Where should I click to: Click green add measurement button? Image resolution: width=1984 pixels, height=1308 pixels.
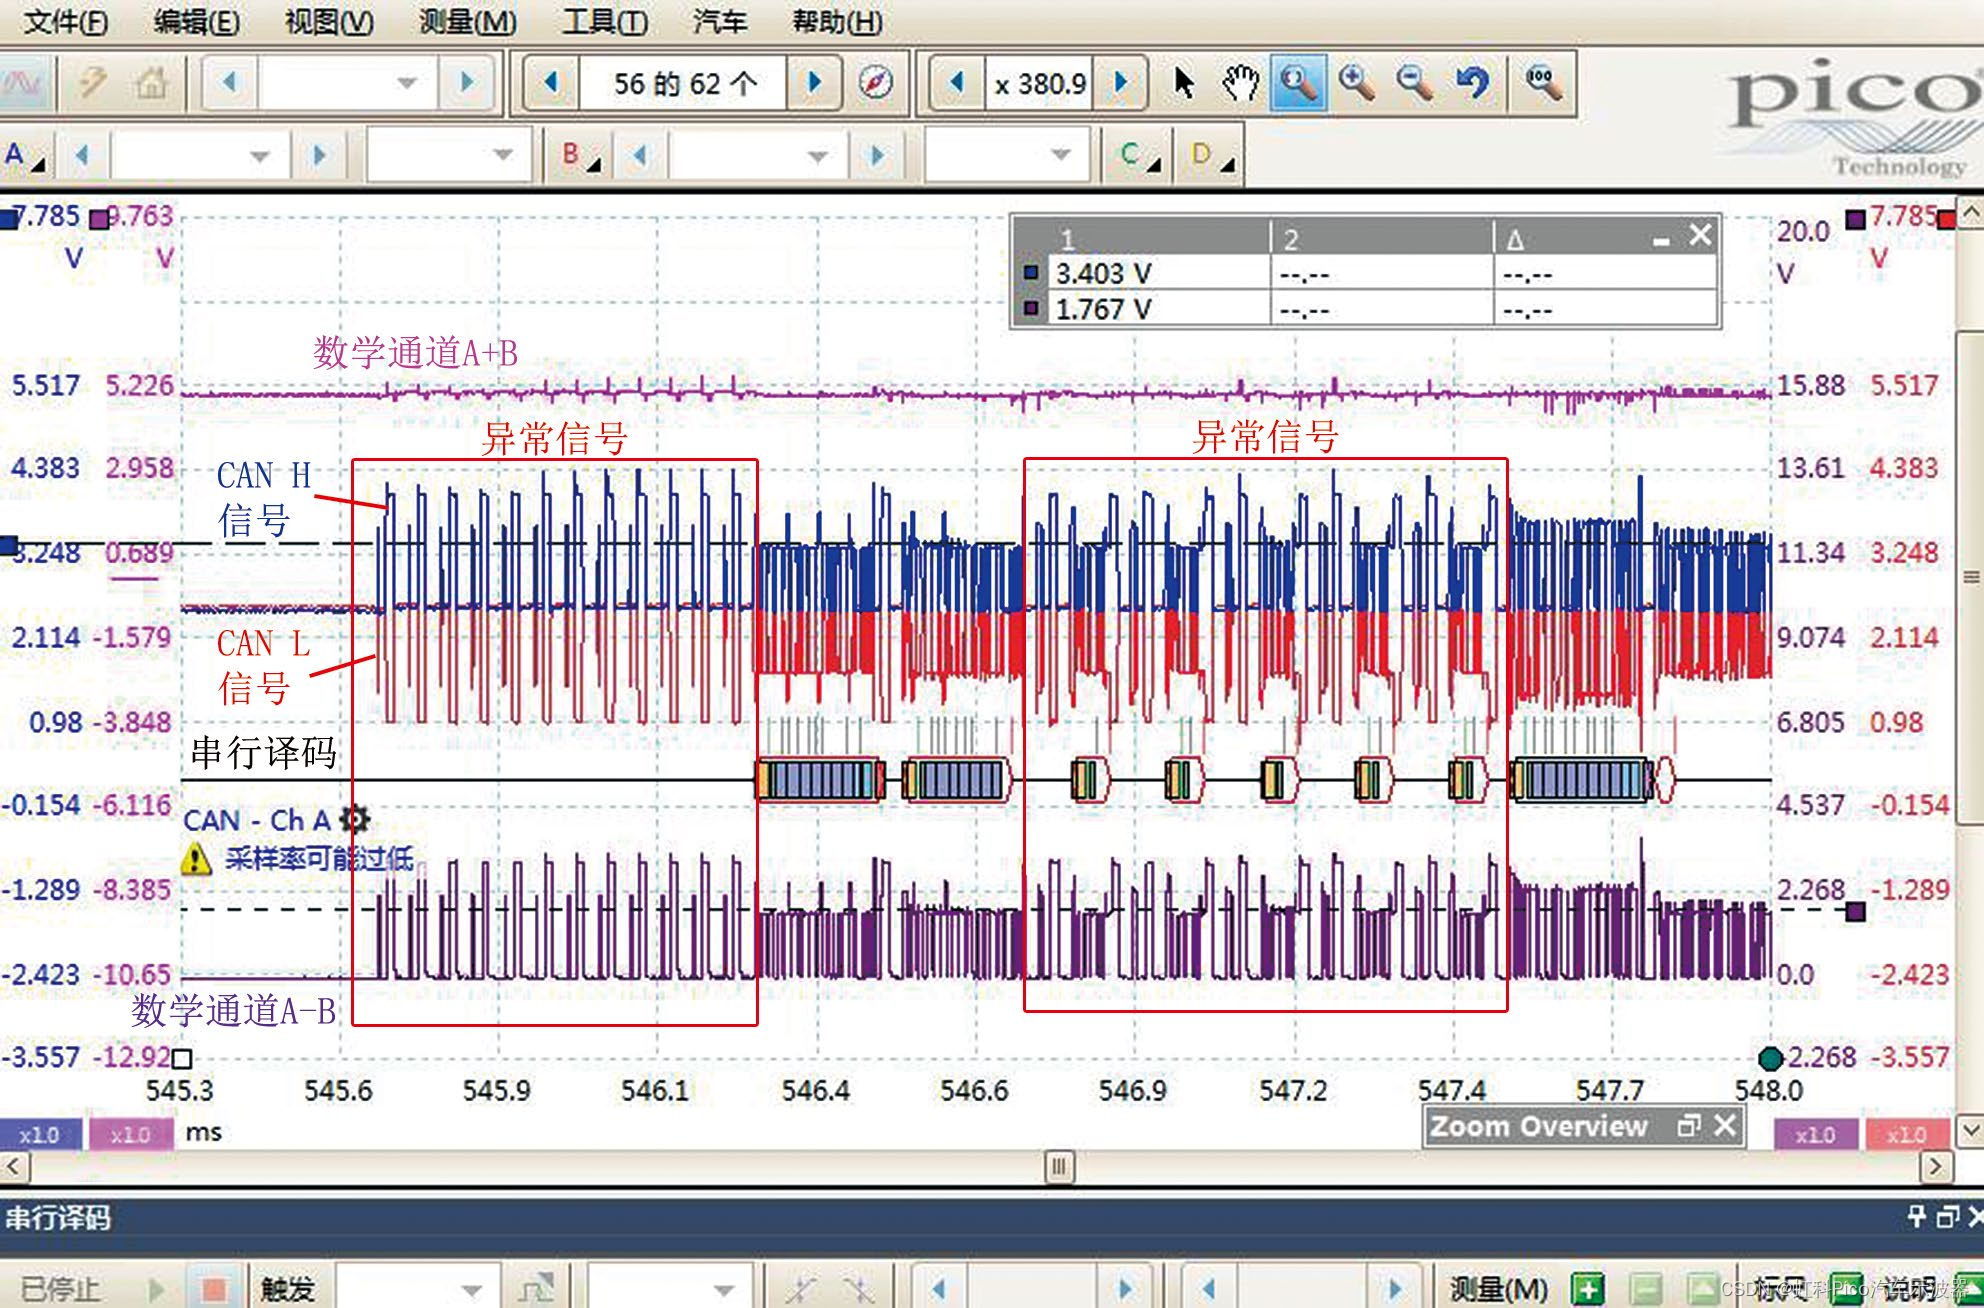(1587, 1288)
